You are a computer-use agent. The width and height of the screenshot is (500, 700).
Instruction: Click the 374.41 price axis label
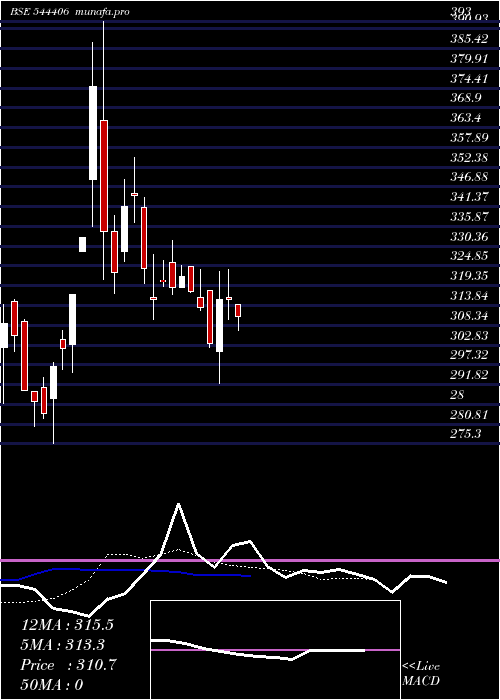coord(469,79)
